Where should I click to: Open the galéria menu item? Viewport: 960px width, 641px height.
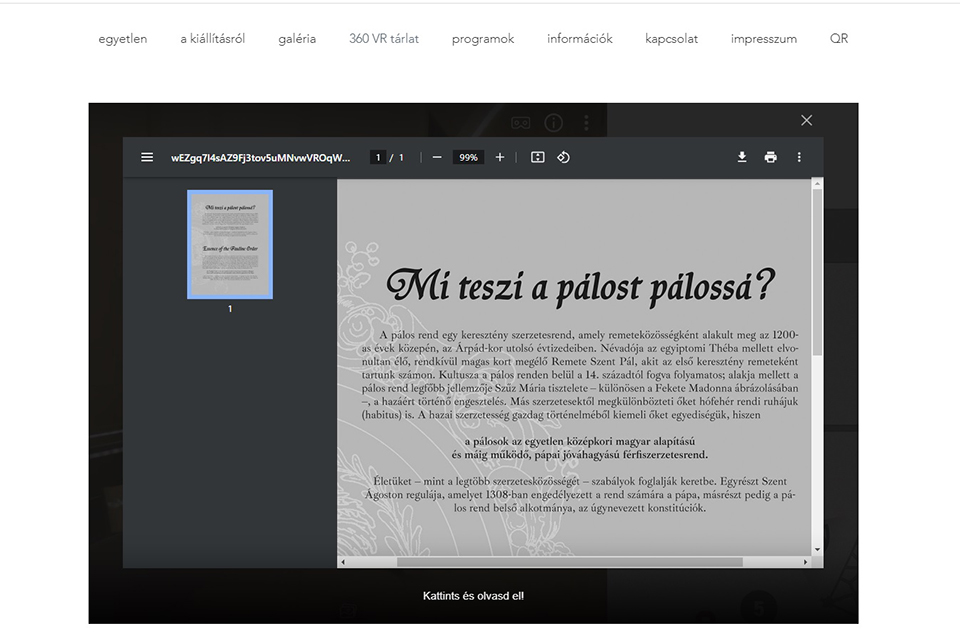click(x=297, y=39)
